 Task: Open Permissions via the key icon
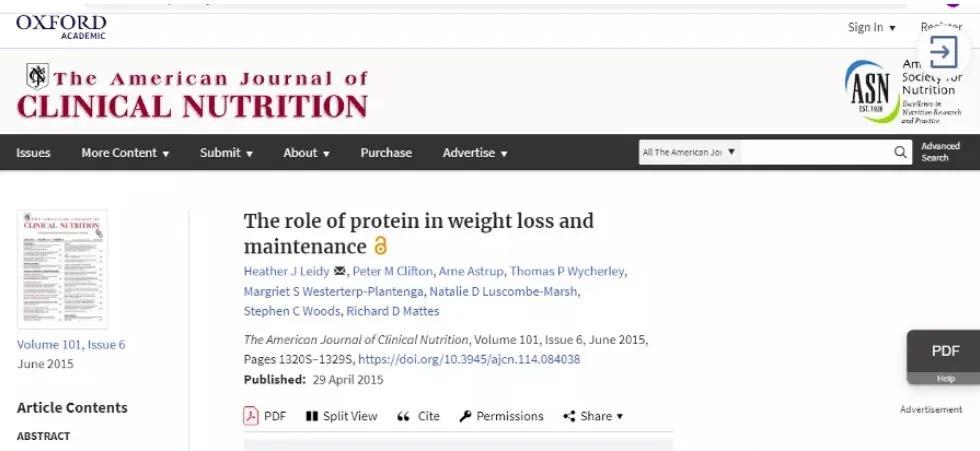click(x=465, y=416)
